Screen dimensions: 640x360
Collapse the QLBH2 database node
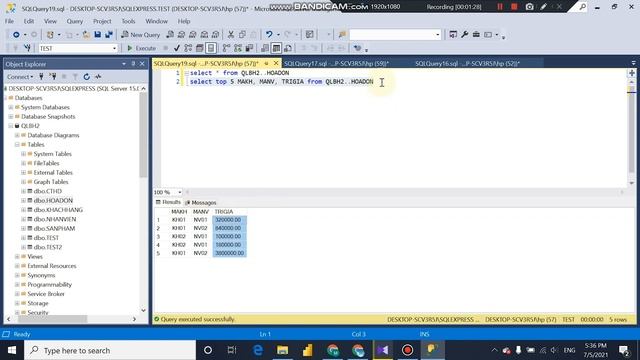coord(11,126)
